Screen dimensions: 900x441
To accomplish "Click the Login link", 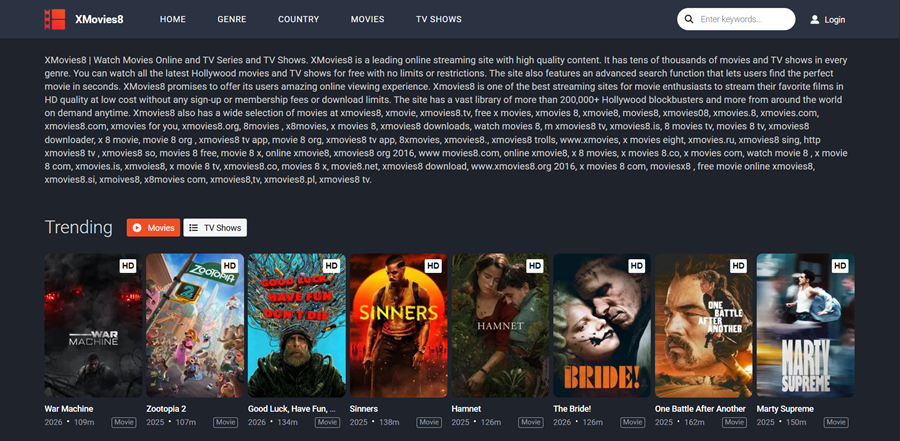I will tap(835, 20).
